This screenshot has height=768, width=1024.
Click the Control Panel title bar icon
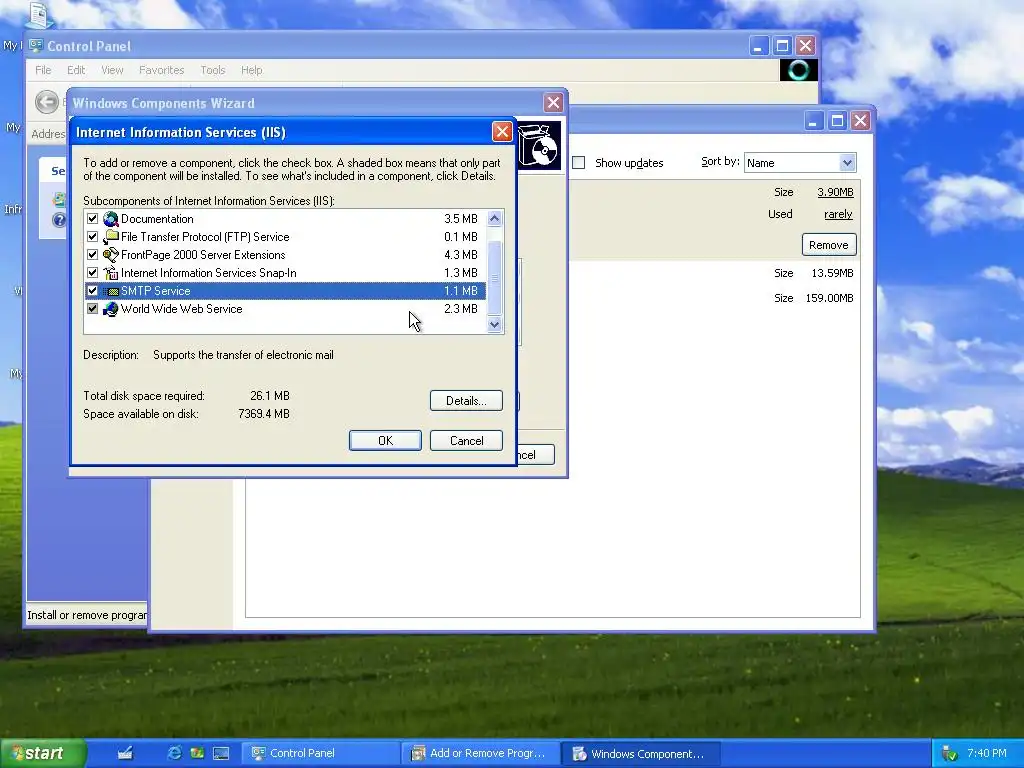click(x=37, y=46)
